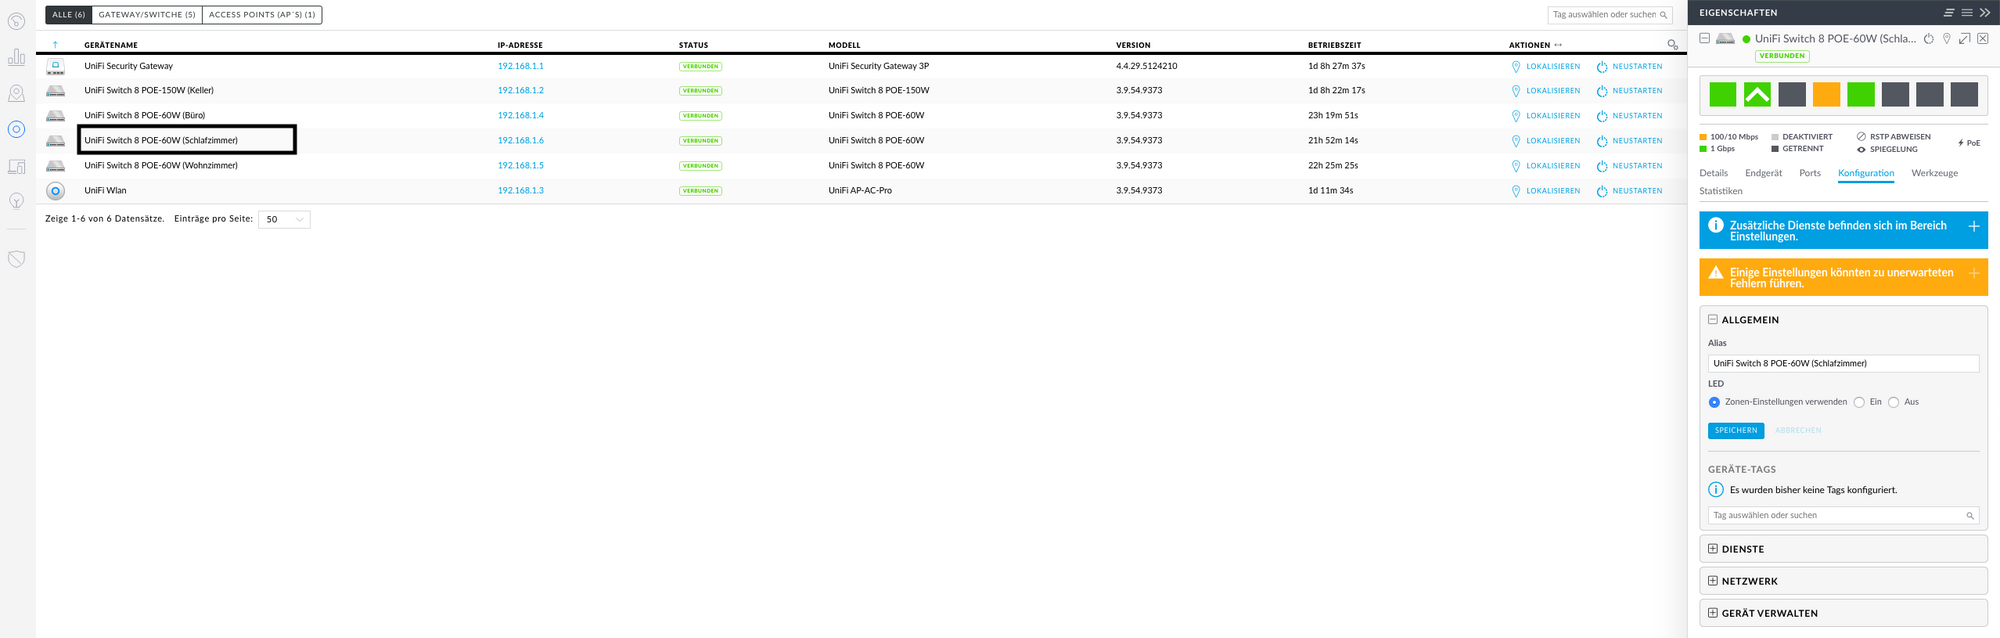Screen dimensions: 2000x638
Task: Close the Schlafzimmer switch properties panel
Action: point(1983,39)
